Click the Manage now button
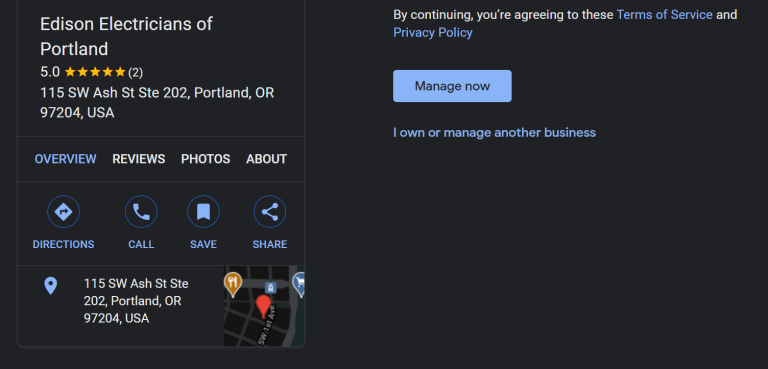768x369 pixels. pyautogui.click(x=452, y=86)
